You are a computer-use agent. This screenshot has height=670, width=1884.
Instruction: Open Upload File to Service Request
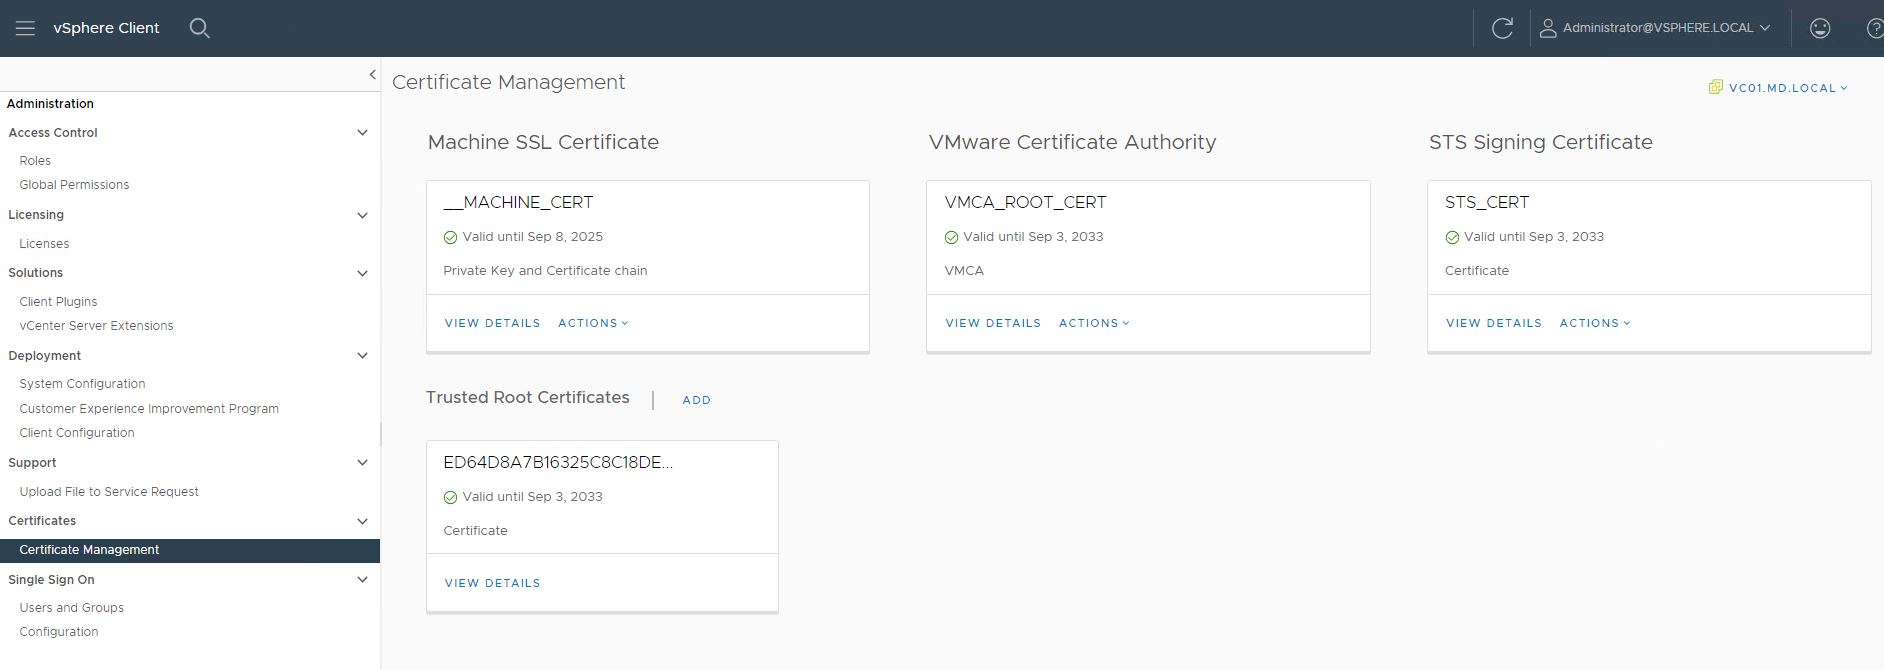click(x=109, y=492)
